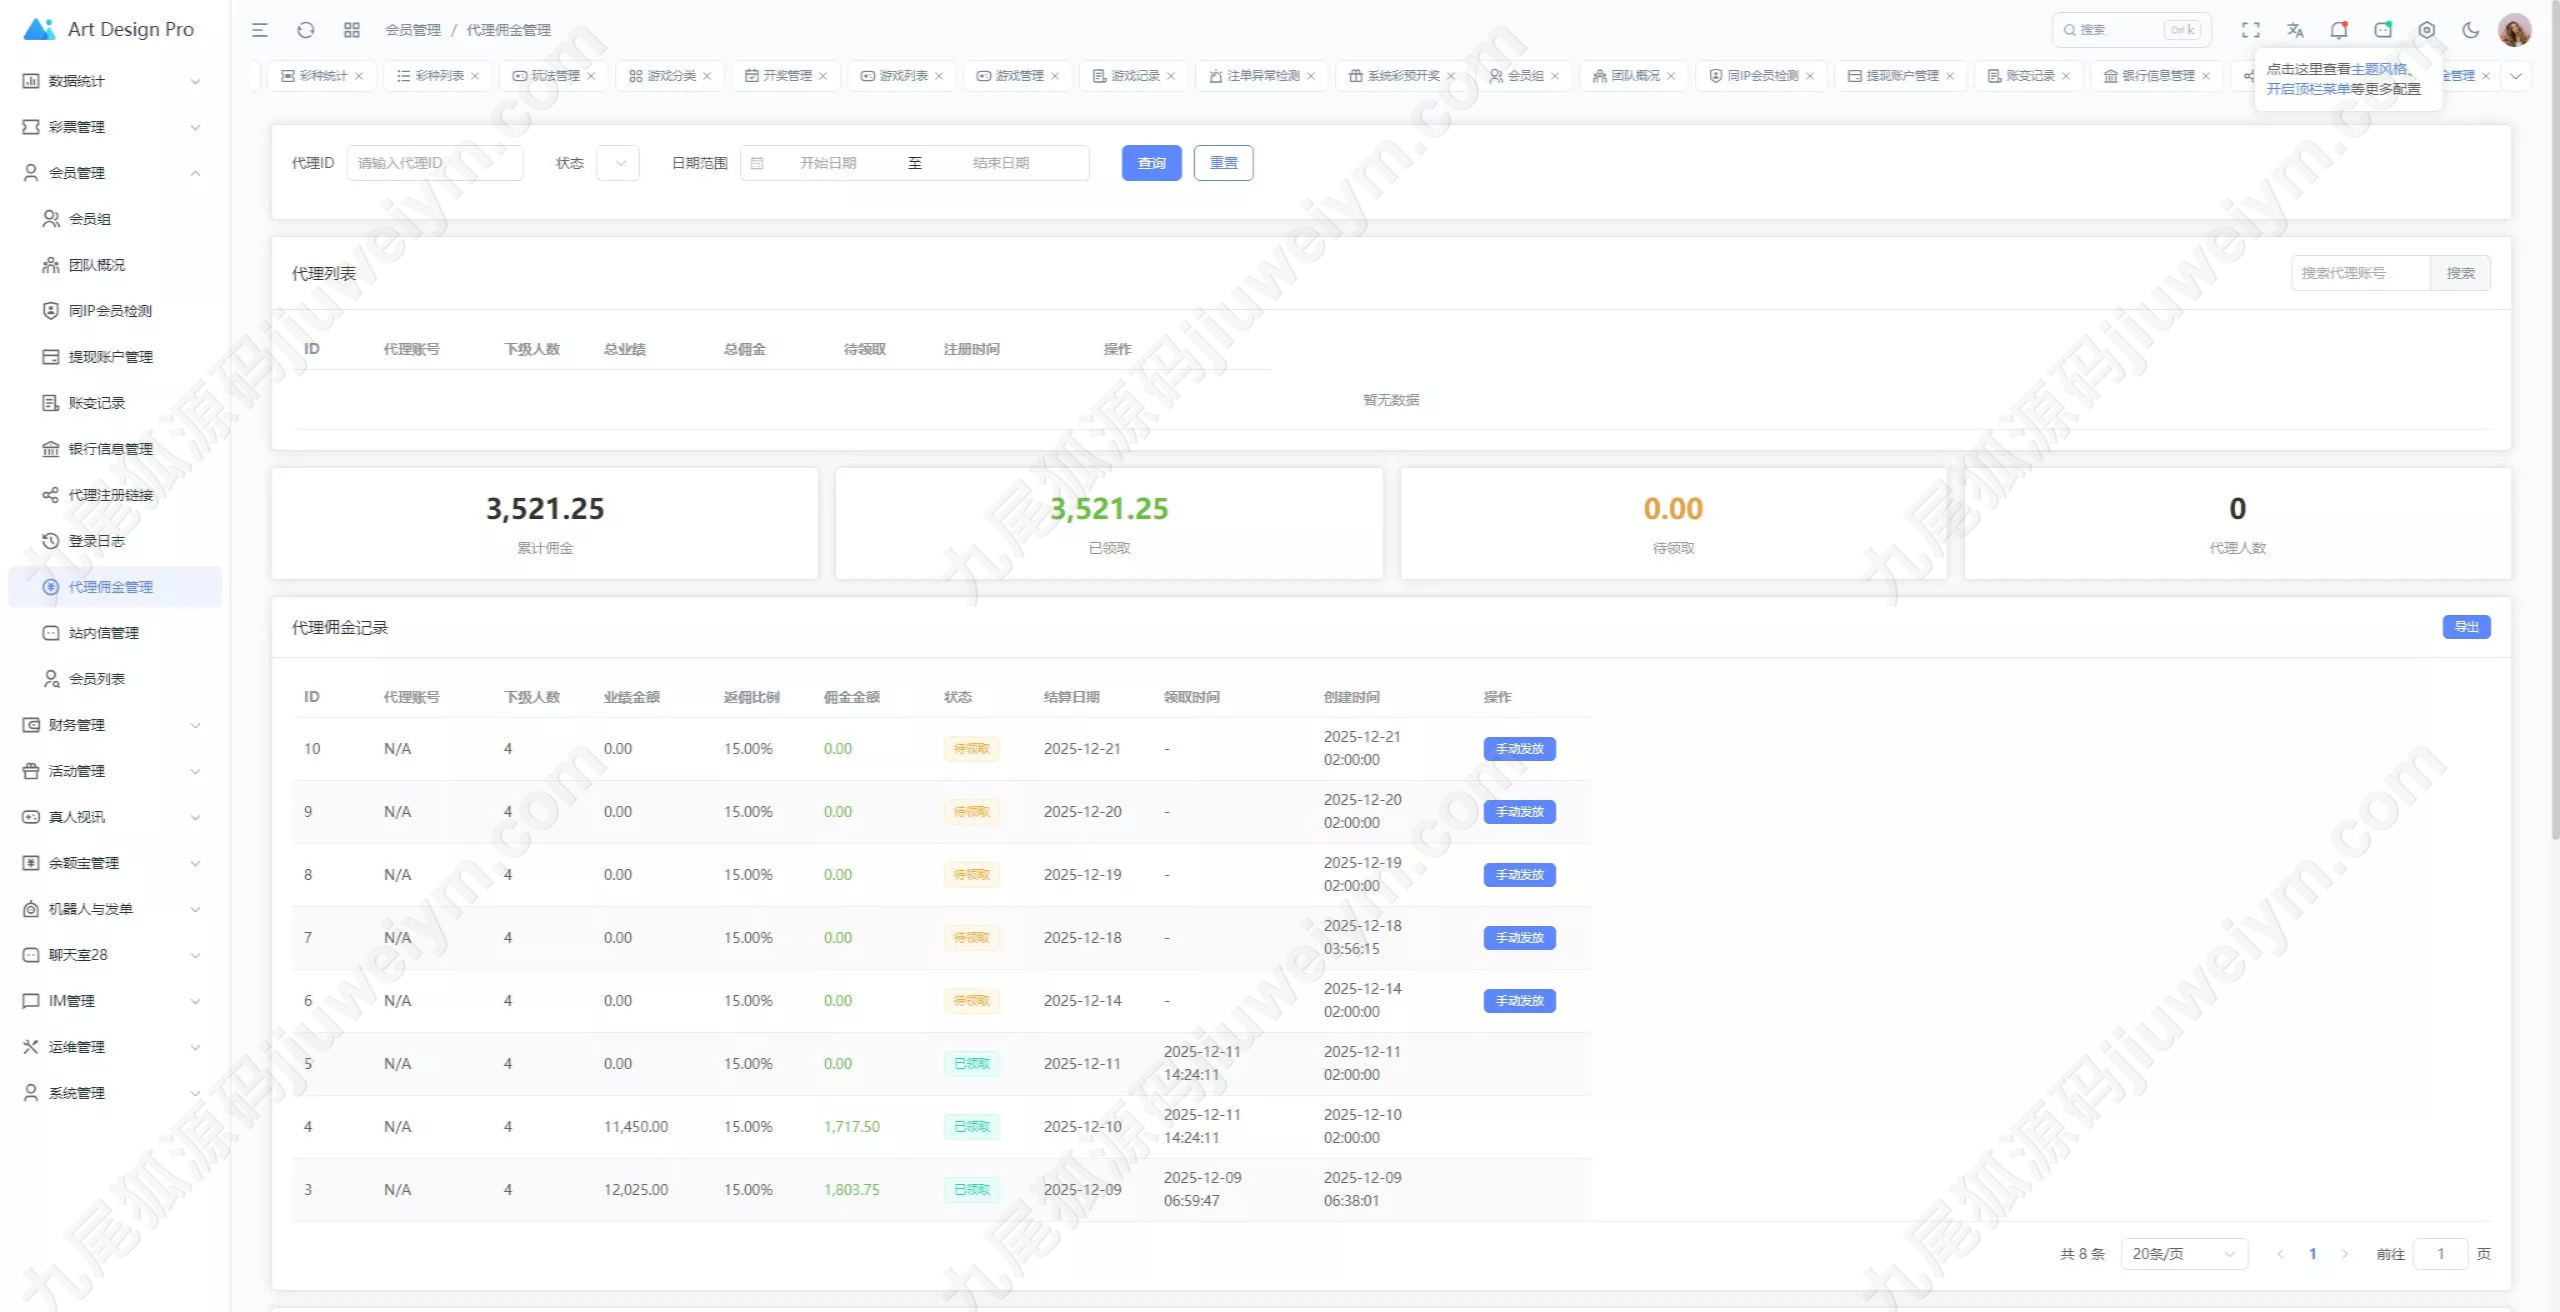The image size is (2560, 1312).
Task: Toggle dark mode with the moon icon
Action: click(2471, 30)
